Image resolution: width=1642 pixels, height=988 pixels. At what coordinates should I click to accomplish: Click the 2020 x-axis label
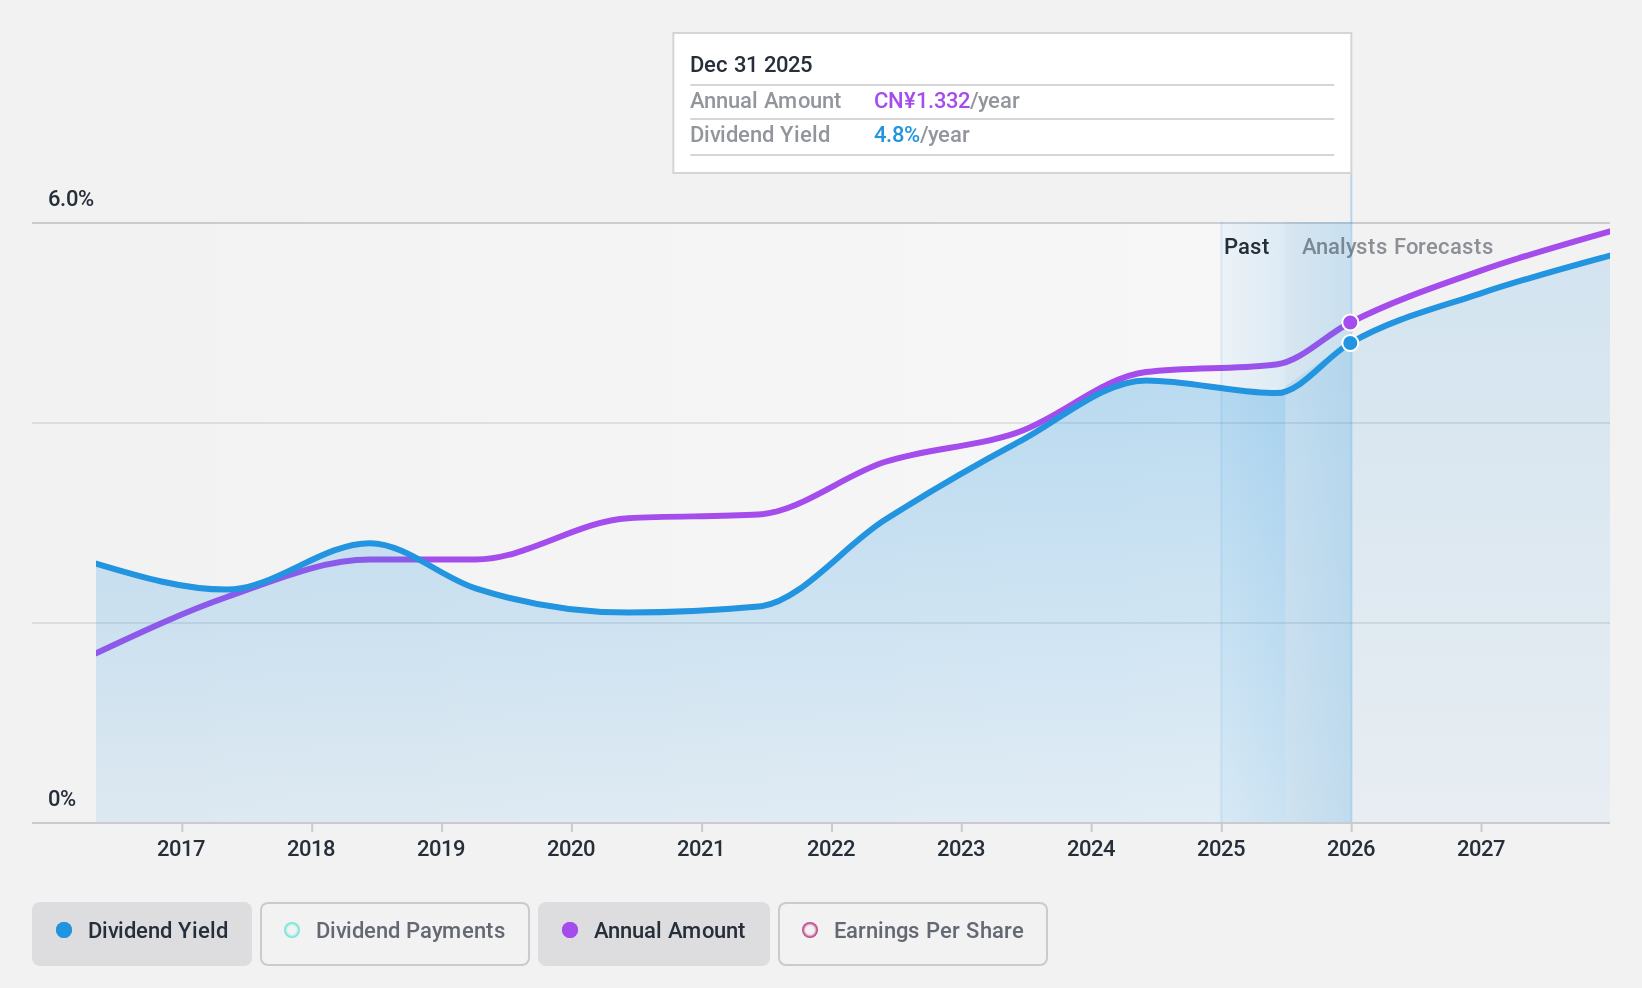(571, 849)
